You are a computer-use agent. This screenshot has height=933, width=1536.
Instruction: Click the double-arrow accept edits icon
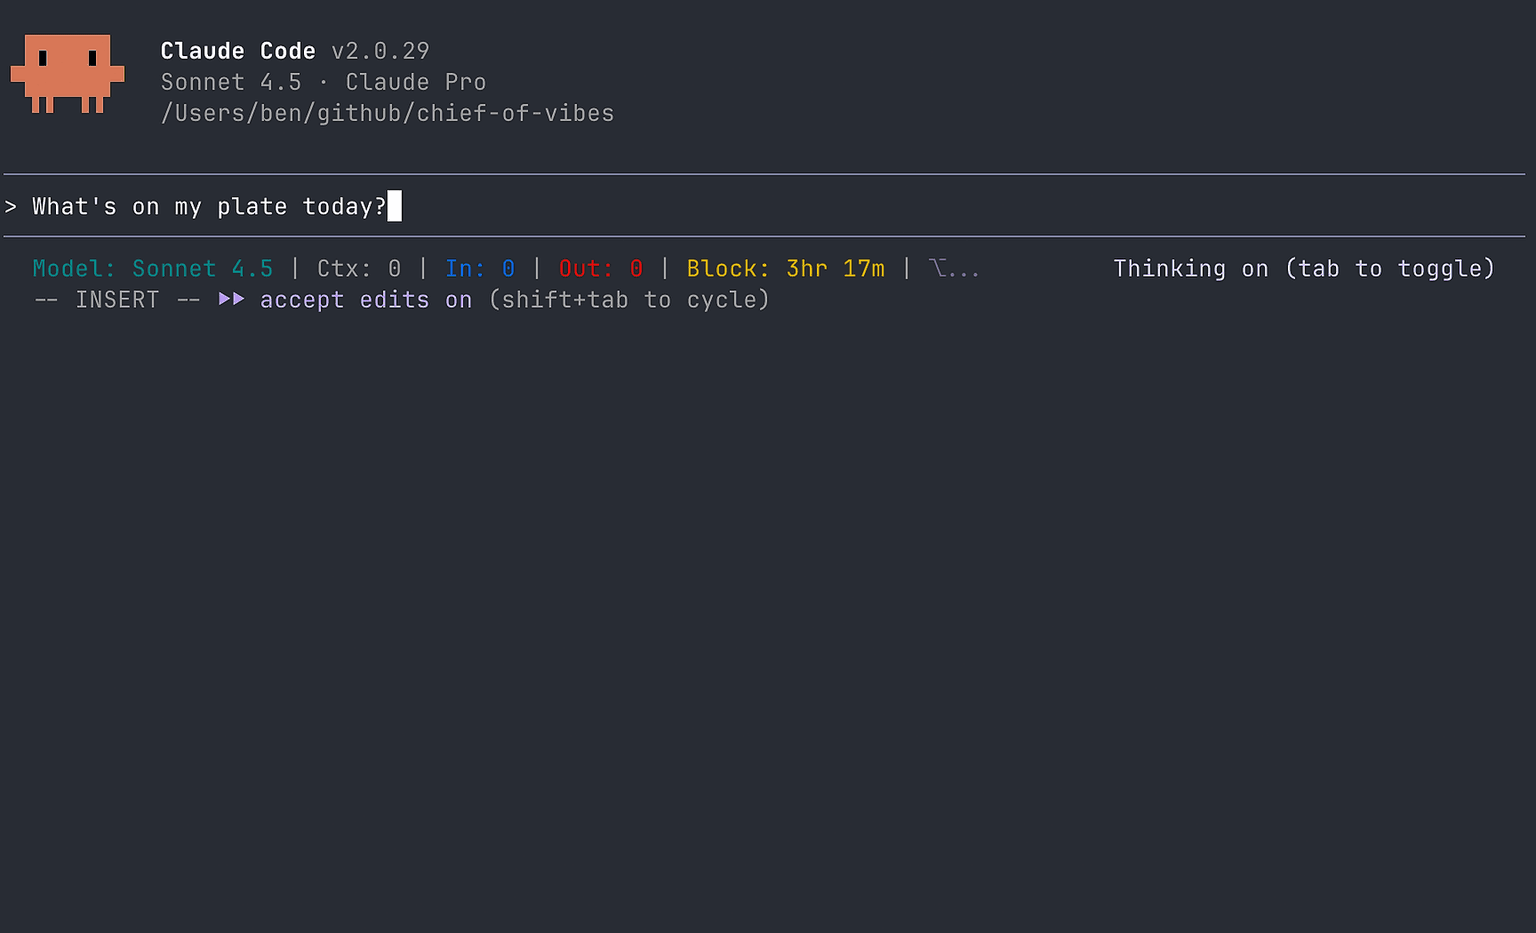[231, 299]
